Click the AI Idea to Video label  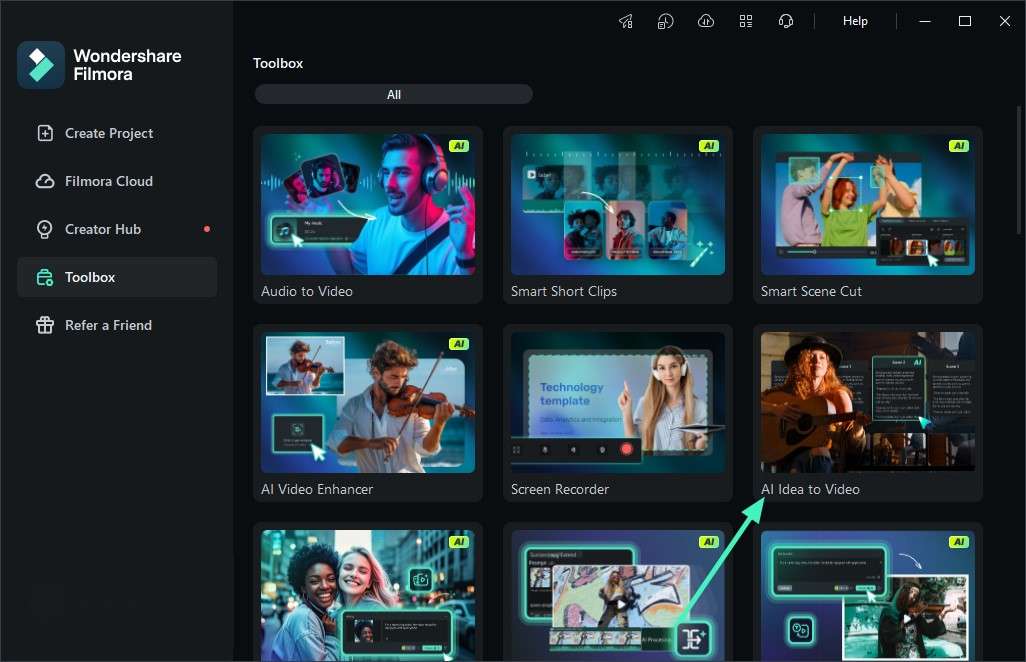click(x=810, y=489)
